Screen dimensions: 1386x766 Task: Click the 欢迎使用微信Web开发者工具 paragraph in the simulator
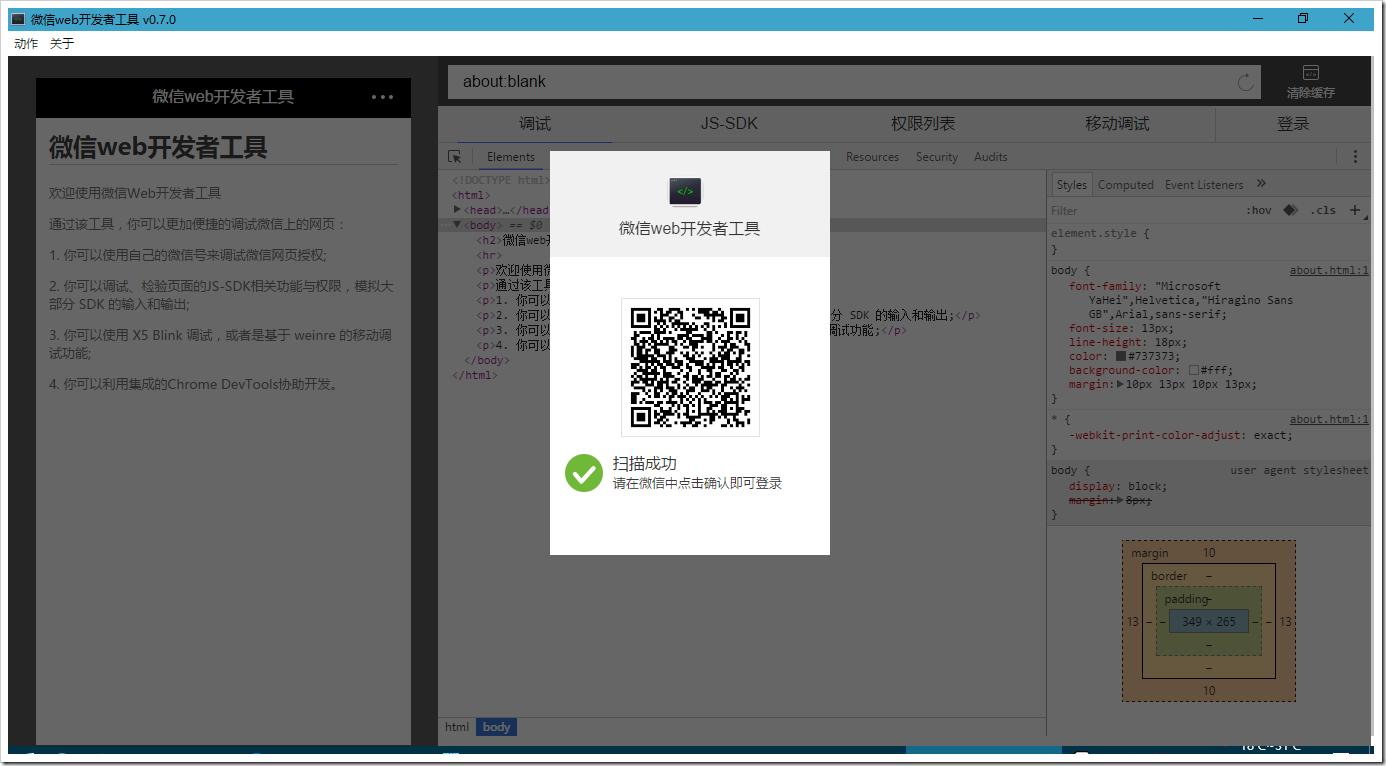[135, 193]
